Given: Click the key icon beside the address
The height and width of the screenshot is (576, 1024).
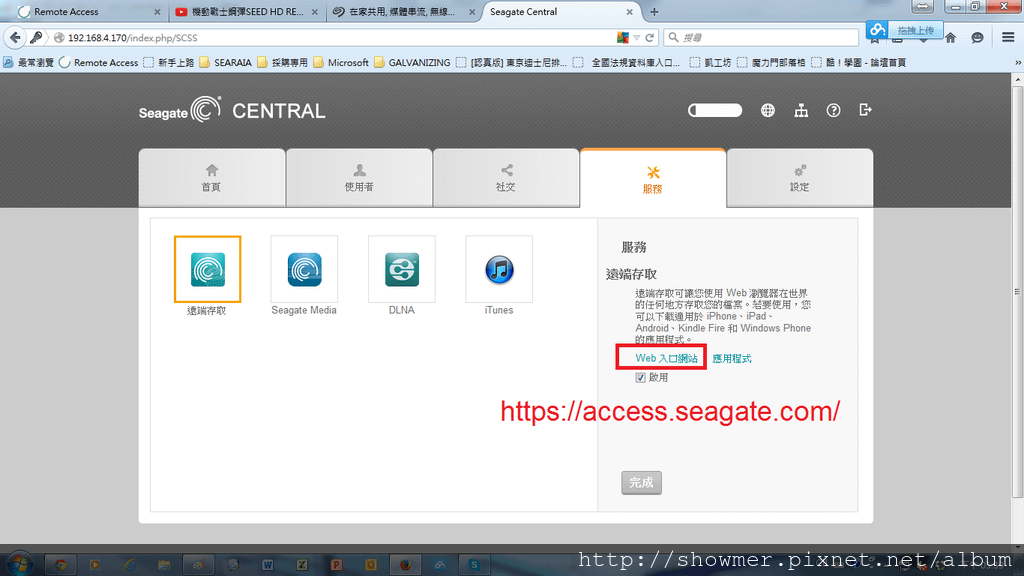Looking at the screenshot, I should point(37,38).
